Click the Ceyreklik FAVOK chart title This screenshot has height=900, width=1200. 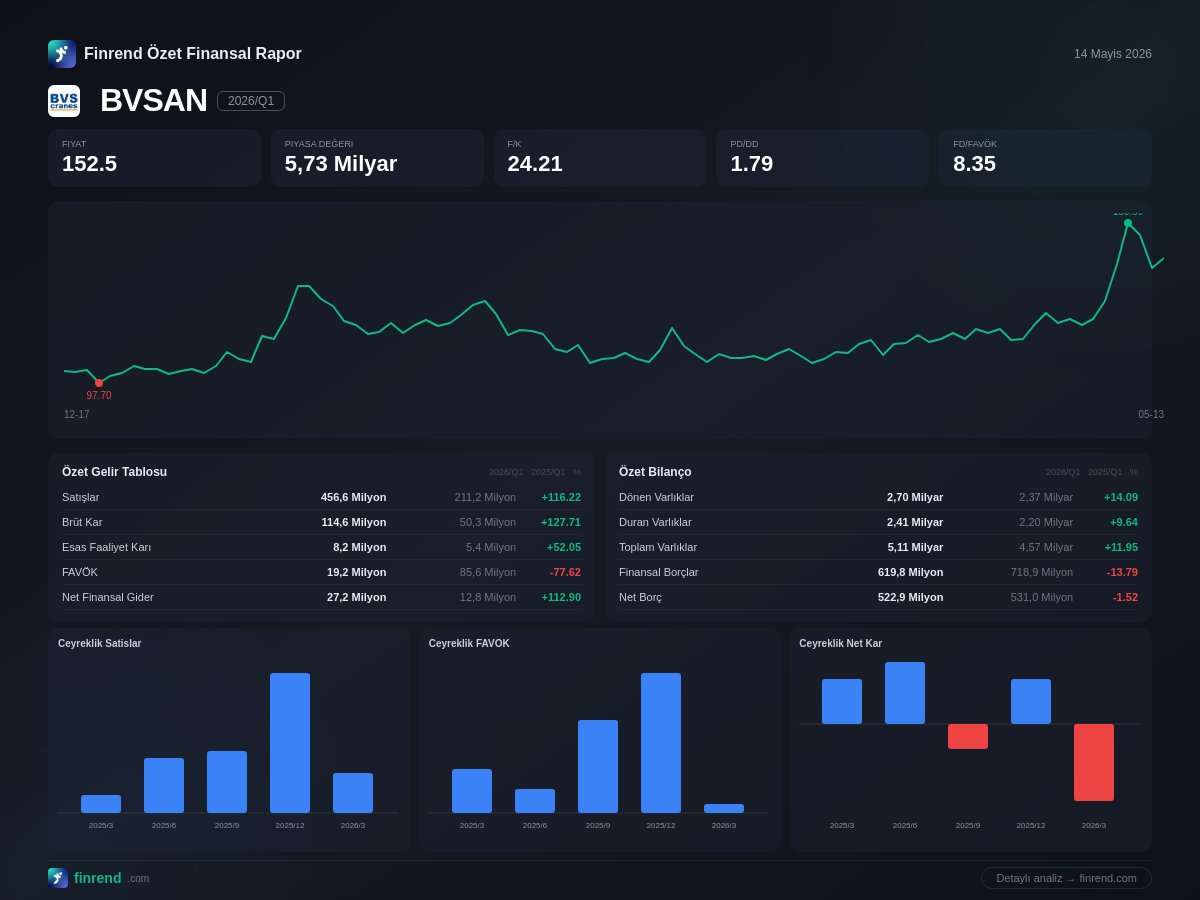(x=469, y=643)
